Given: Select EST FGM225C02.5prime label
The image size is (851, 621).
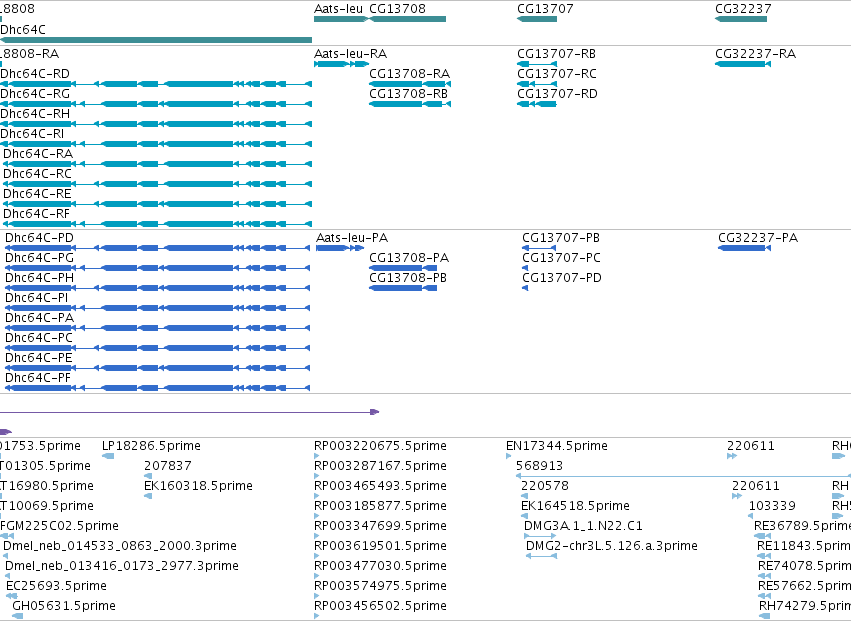Looking at the screenshot, I should tap(59, 526).
